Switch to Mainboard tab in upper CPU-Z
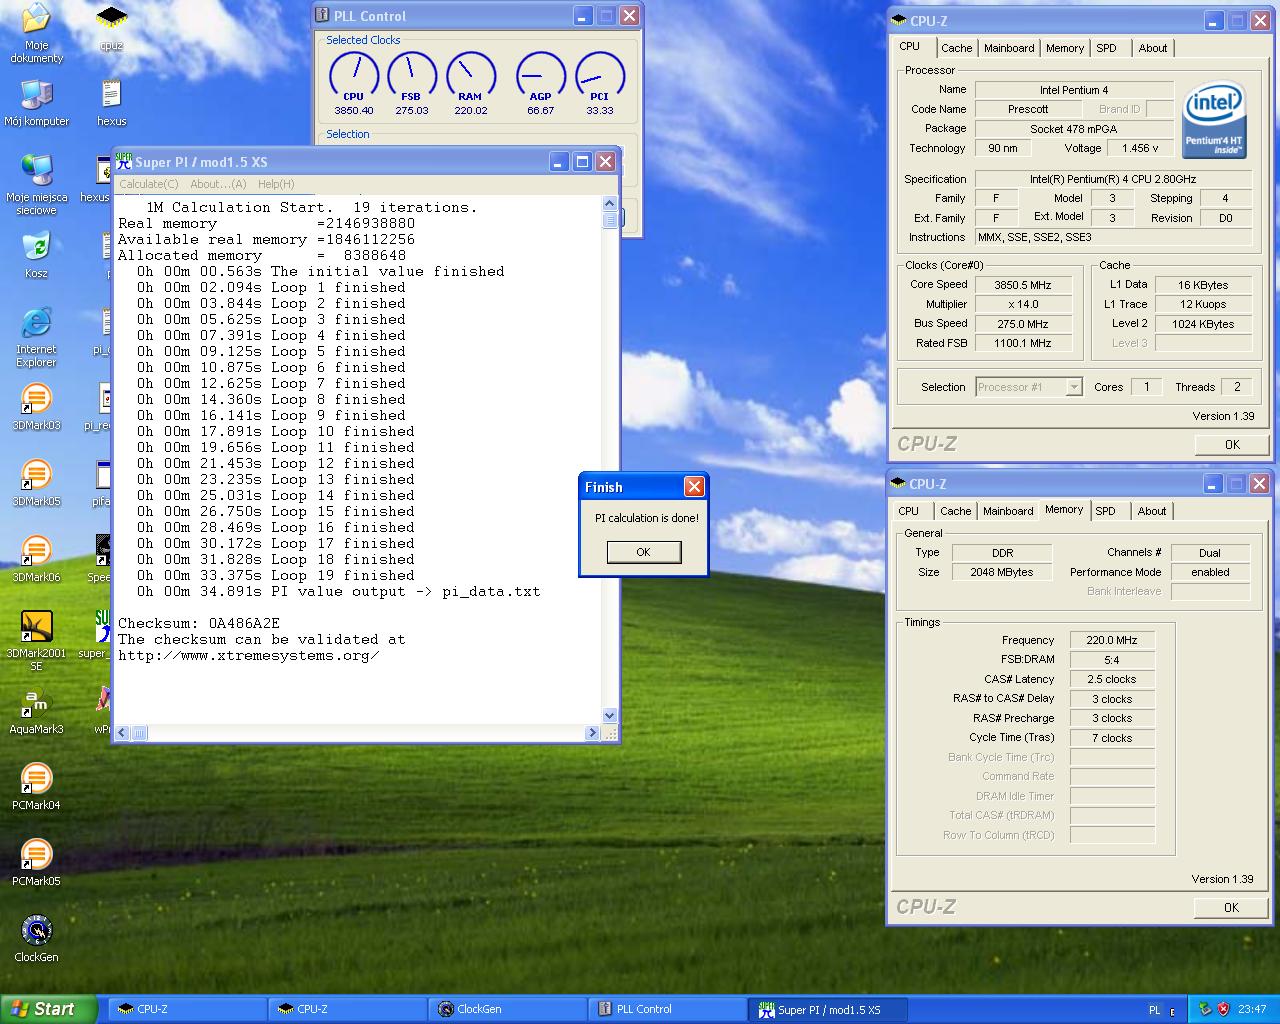 1009,48
